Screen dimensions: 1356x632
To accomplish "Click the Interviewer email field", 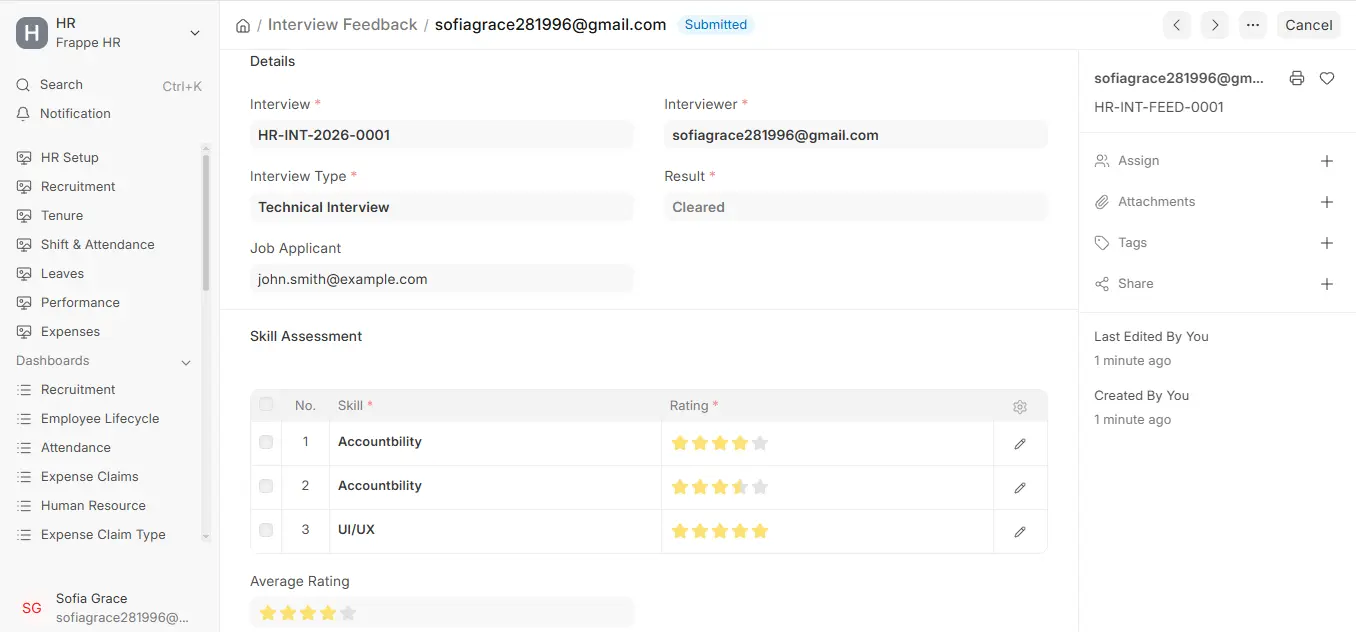I will pos(856,135).
